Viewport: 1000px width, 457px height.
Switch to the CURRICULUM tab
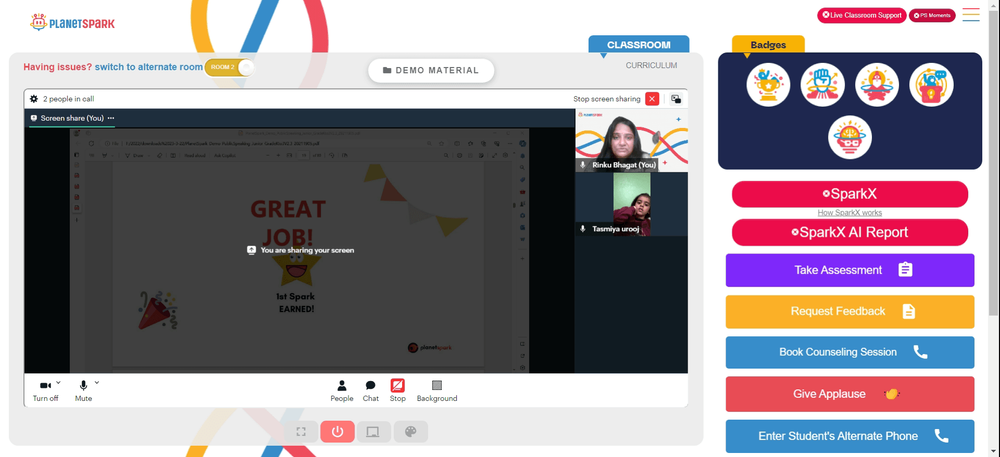(651, 65)
